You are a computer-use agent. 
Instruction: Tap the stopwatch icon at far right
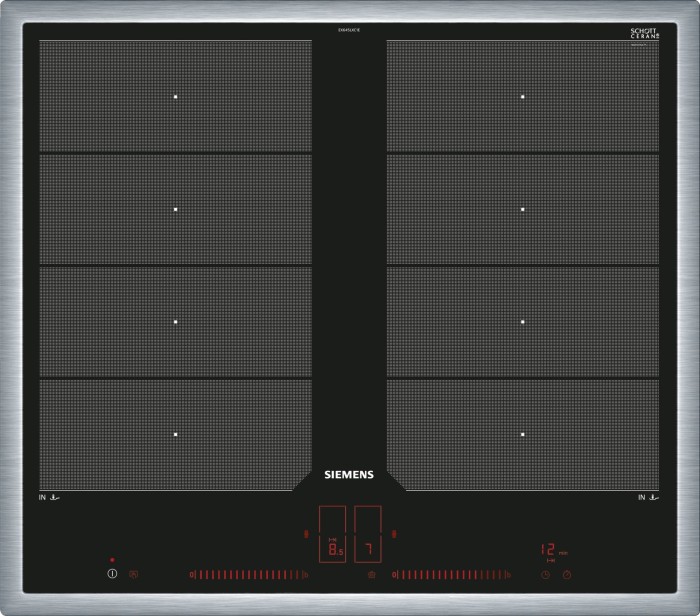567,574
